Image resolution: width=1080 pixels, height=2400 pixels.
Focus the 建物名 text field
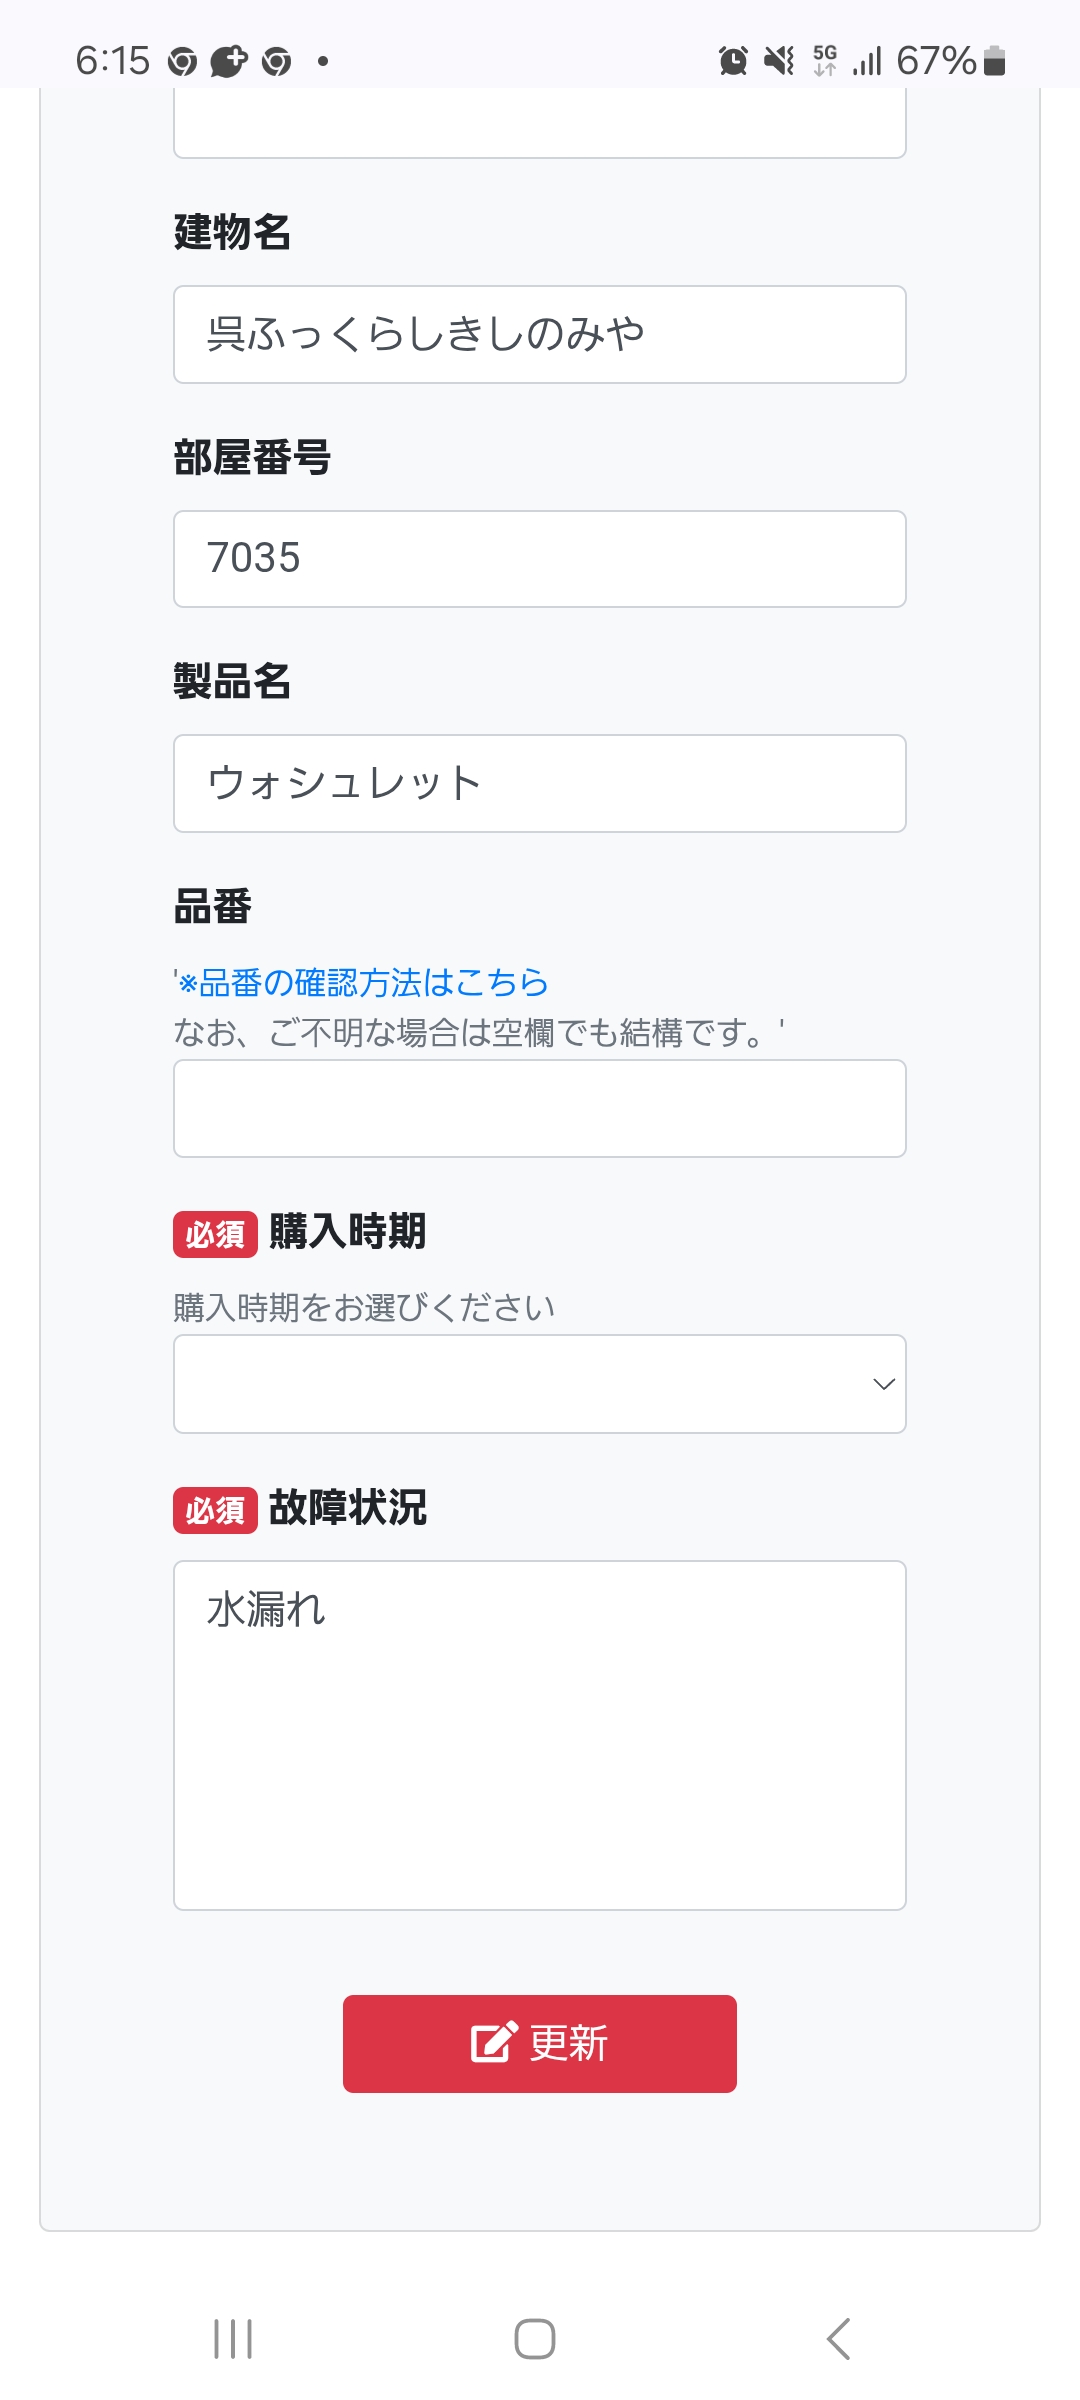pos(540,334)
